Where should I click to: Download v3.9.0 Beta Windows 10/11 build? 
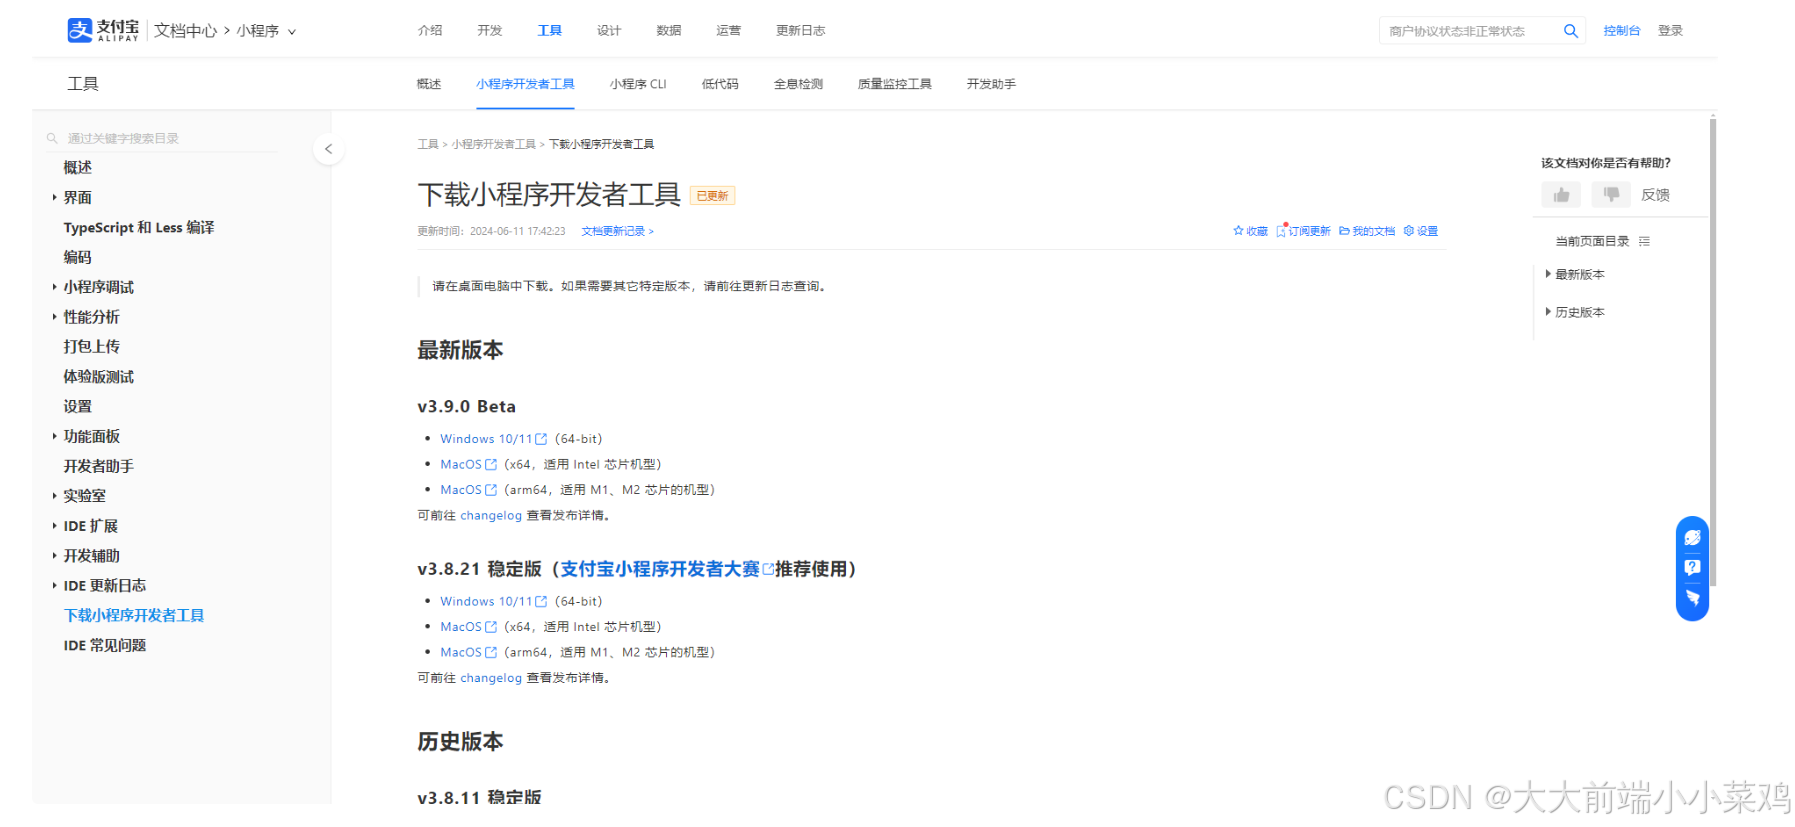pos(486,439)
